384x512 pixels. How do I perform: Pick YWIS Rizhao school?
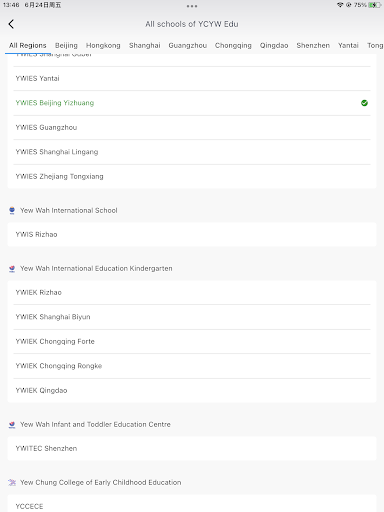click(x=192, y=234)
